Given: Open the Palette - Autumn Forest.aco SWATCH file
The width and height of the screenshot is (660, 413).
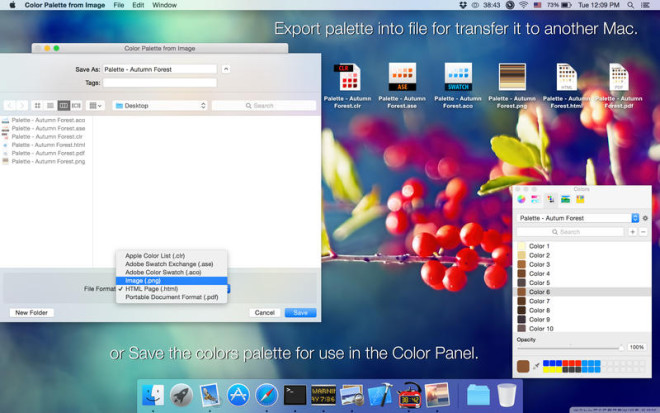Looking at the screenshot, I should coord(458,82).
